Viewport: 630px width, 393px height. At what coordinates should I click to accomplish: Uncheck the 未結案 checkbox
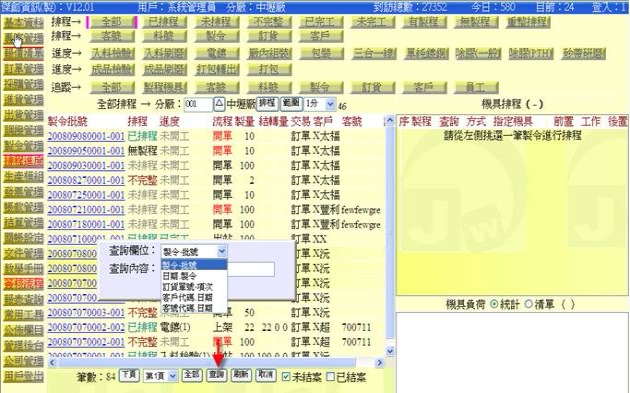click(x=286, y=377)
